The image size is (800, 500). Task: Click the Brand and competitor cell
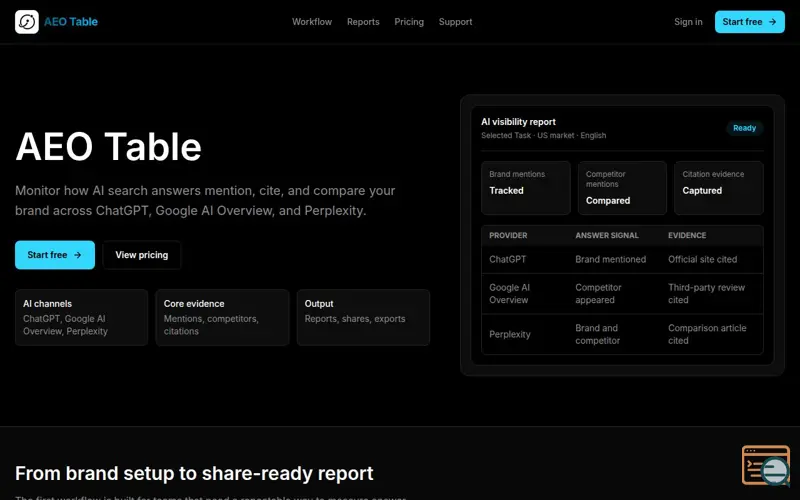click(x=597, y=334)
